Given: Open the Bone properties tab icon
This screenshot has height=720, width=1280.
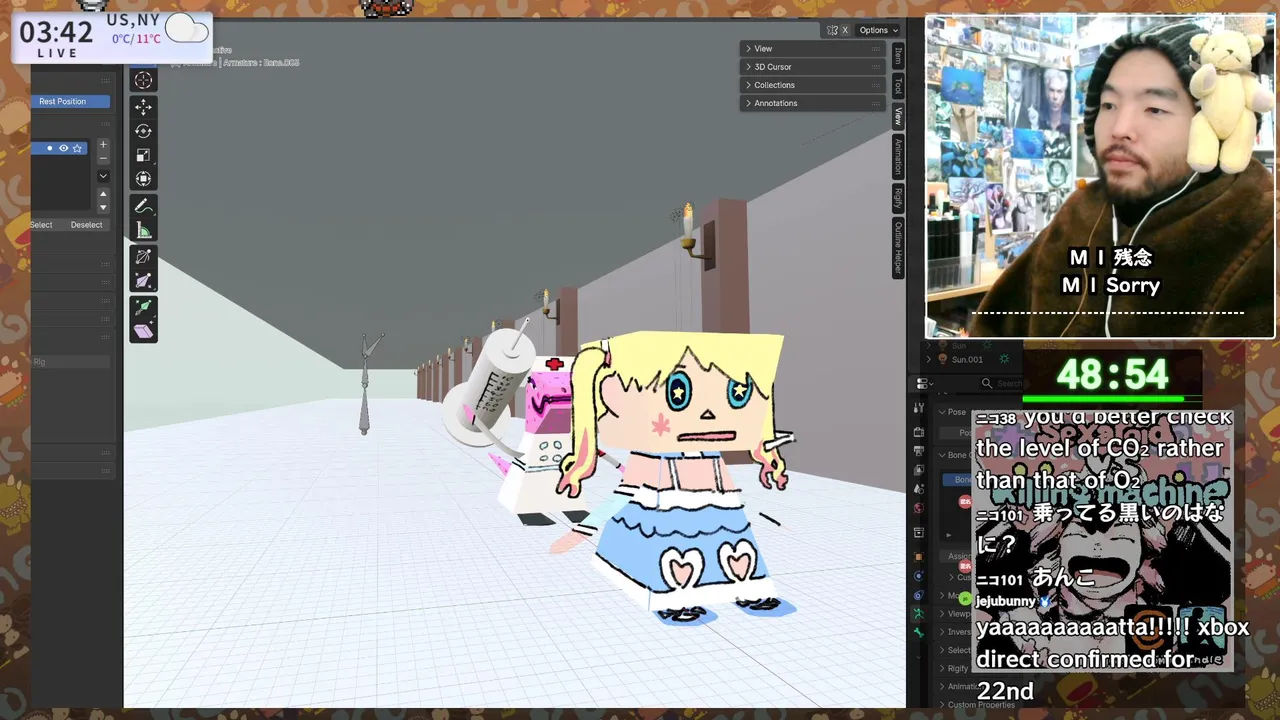Looking at the screenshot, I should pos(919,633).
